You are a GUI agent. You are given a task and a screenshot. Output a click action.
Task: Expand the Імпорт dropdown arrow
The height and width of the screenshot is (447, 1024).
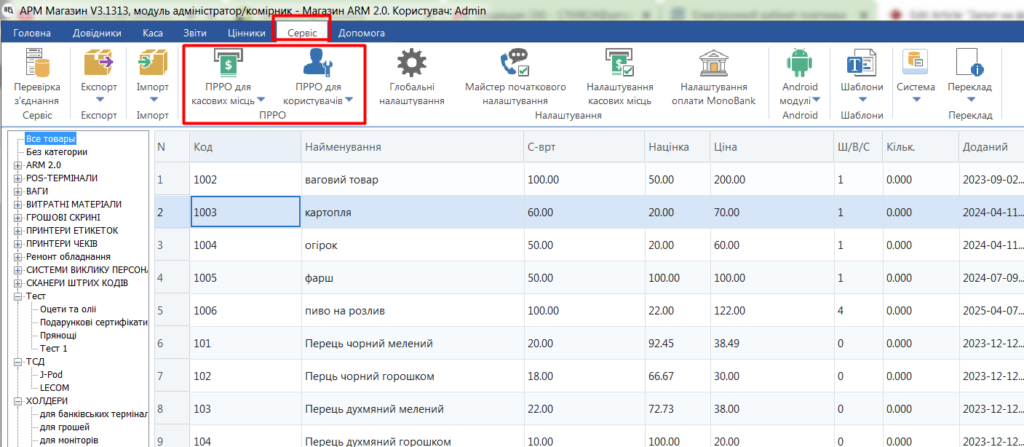[x=152, y=100]
